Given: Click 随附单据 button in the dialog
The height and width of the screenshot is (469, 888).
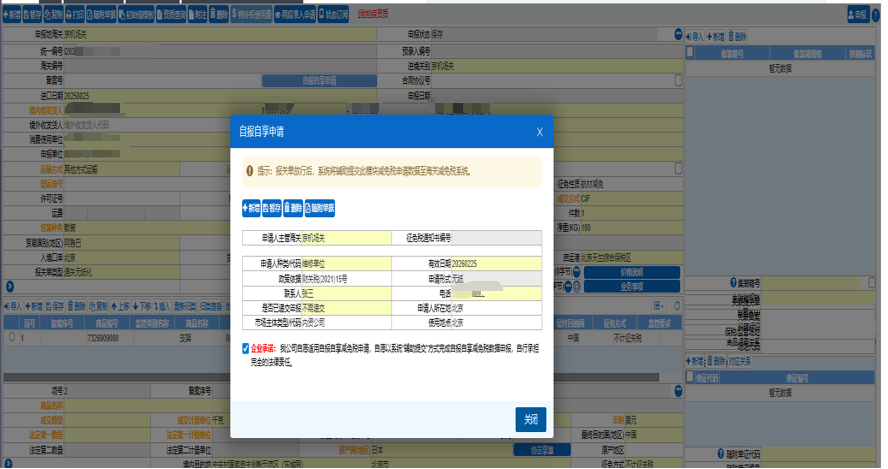Looking at the screenshot, I should click(320, 208).
